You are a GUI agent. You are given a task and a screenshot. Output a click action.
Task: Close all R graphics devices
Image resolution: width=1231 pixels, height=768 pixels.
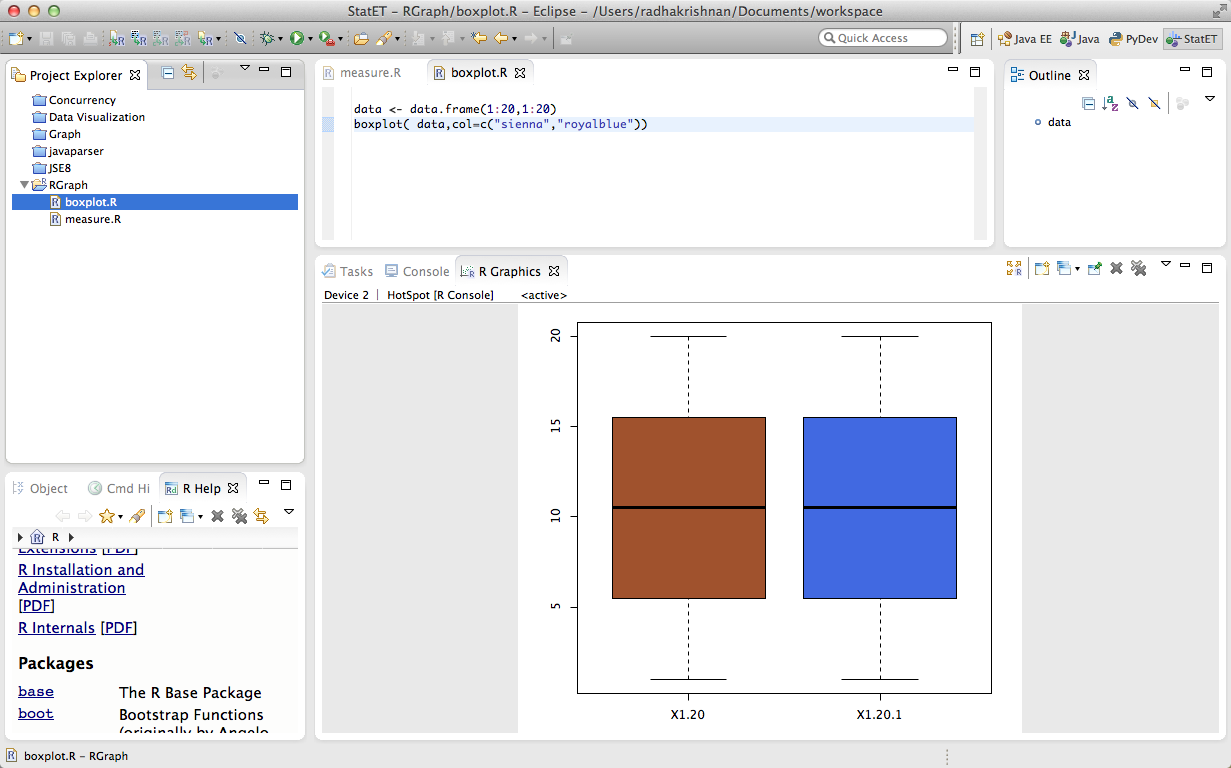click(x=1138, y=268)
